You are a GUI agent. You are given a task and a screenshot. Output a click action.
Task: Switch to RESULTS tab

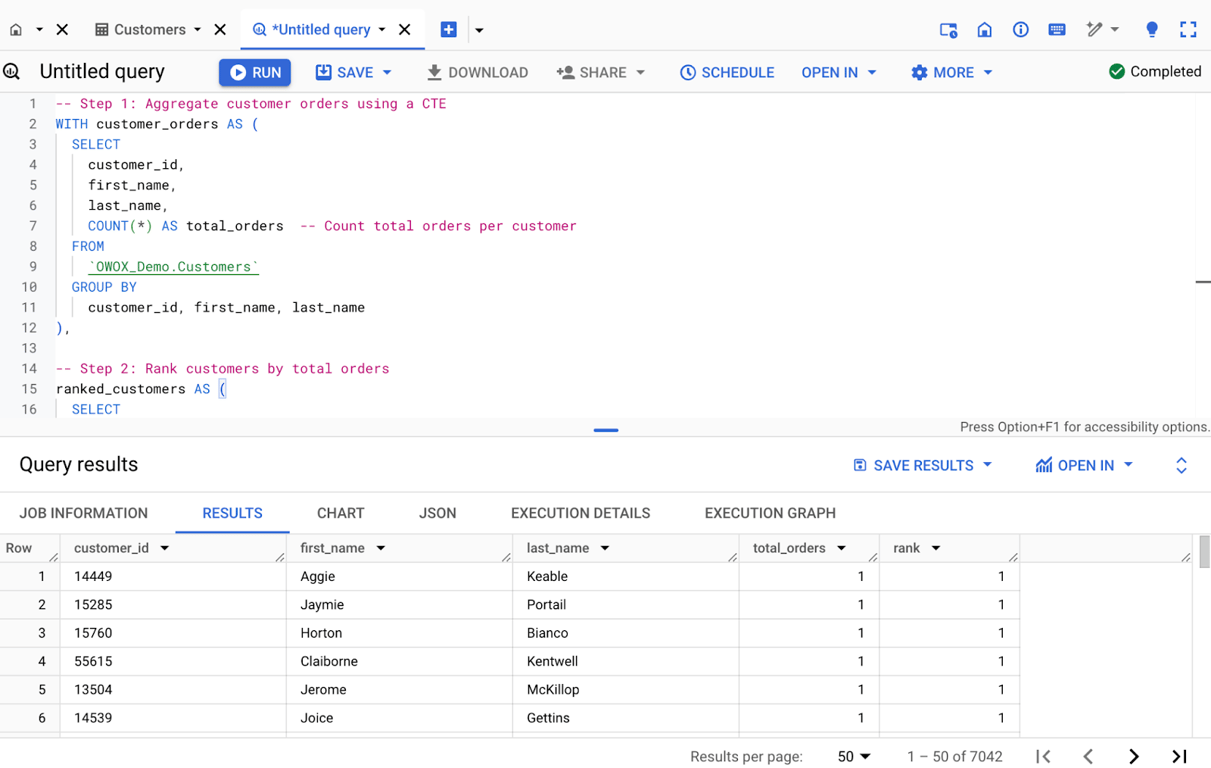(x=232, y=513)
